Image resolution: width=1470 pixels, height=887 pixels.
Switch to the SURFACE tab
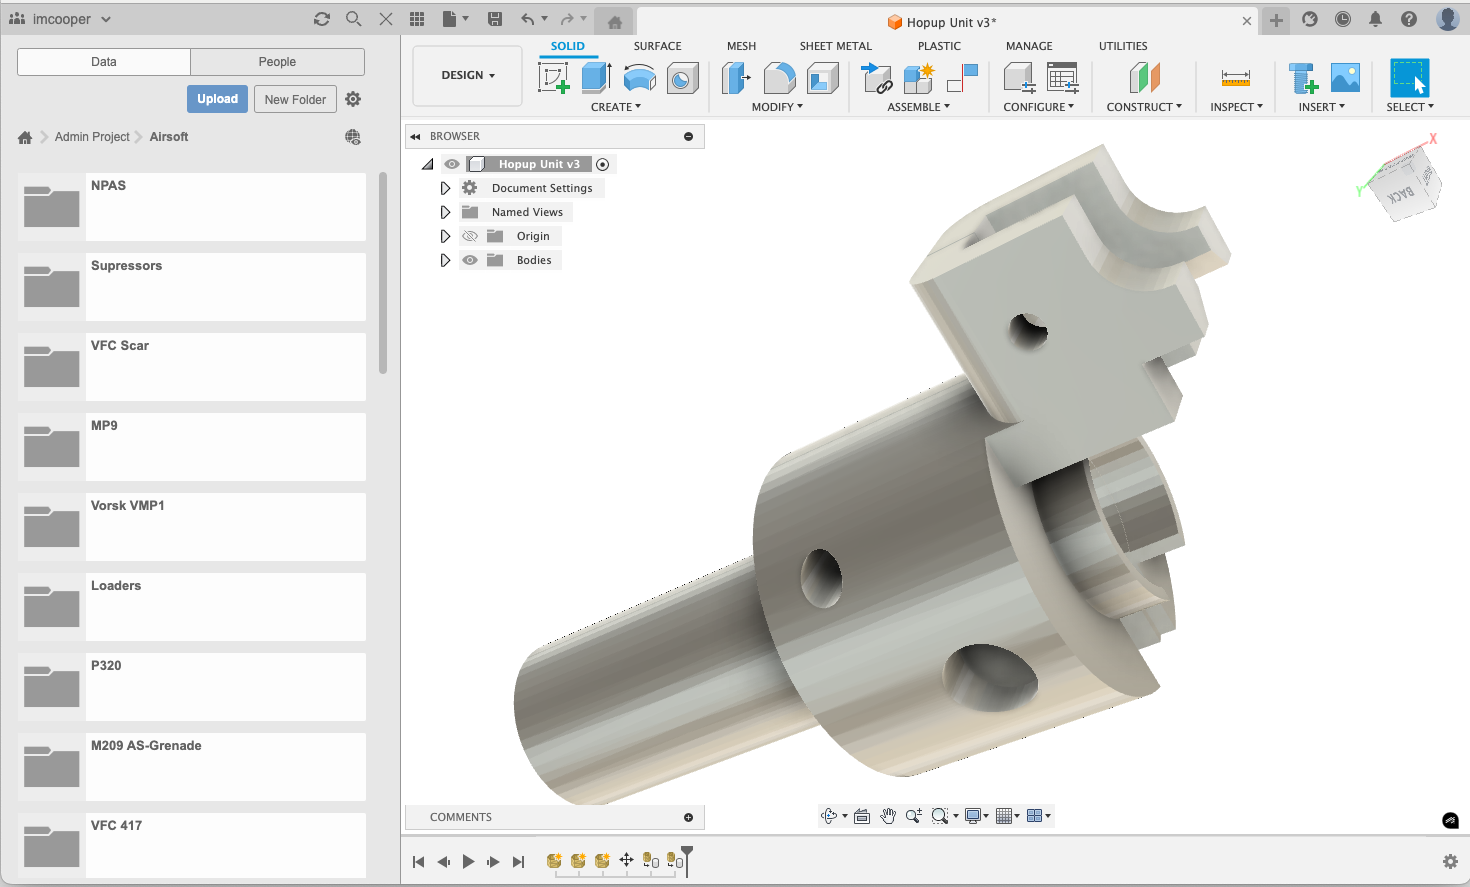[x=657, y=46]
